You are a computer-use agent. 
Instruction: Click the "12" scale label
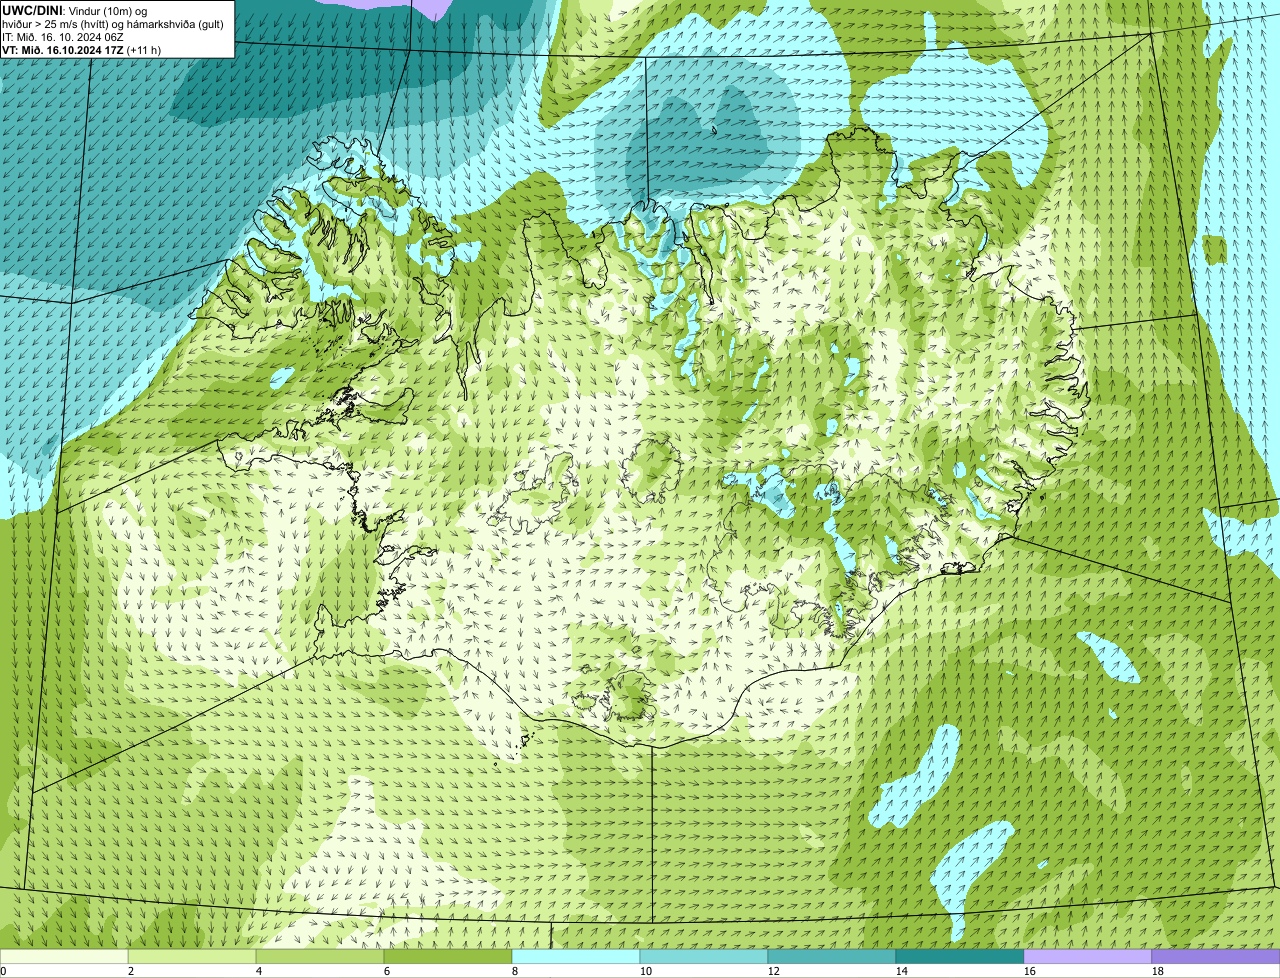pos(774,971)
